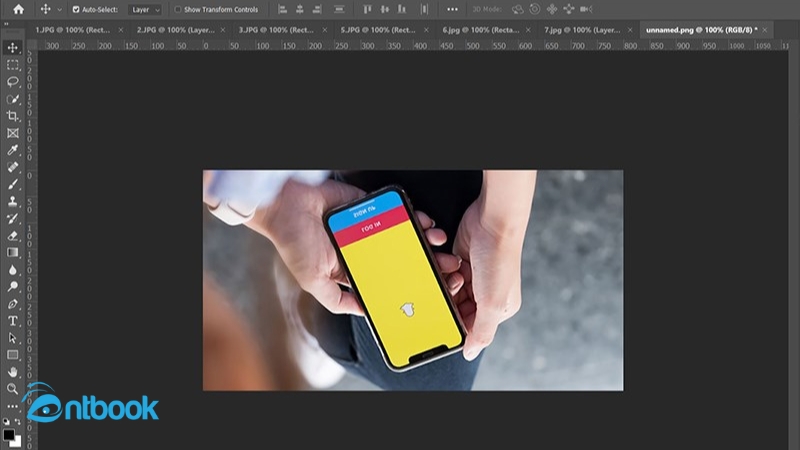800x450 pixels.
Task: Select the Gradient tool
Action: 13,253
